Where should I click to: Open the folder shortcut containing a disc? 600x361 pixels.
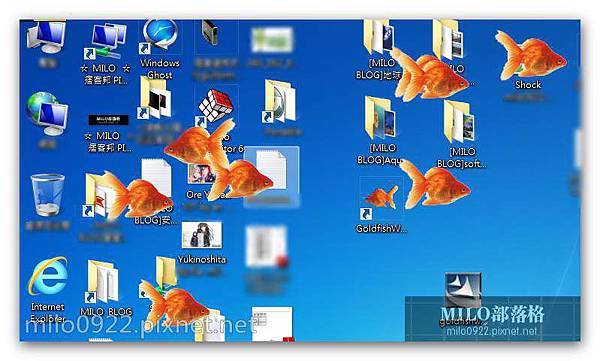point(279,101)
